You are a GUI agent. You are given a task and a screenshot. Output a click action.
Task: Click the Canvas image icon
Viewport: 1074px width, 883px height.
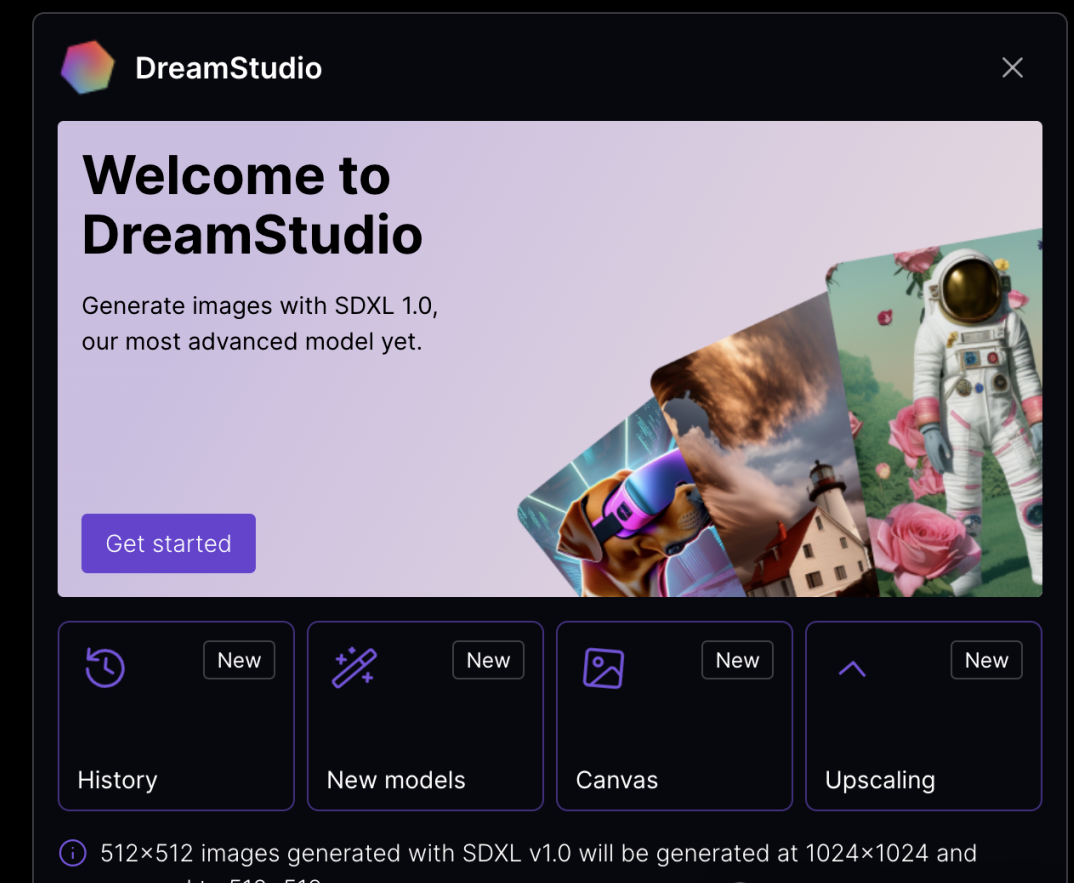click(603, 668)
